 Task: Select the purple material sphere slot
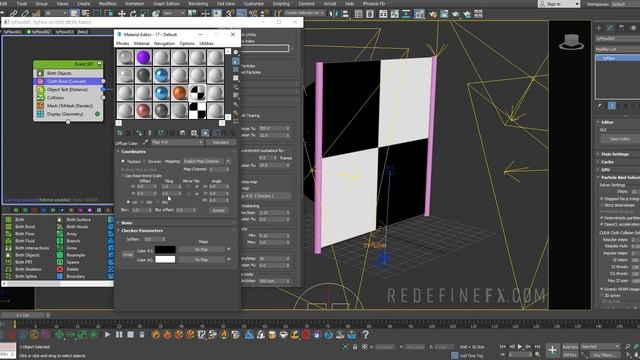(143, 58)
